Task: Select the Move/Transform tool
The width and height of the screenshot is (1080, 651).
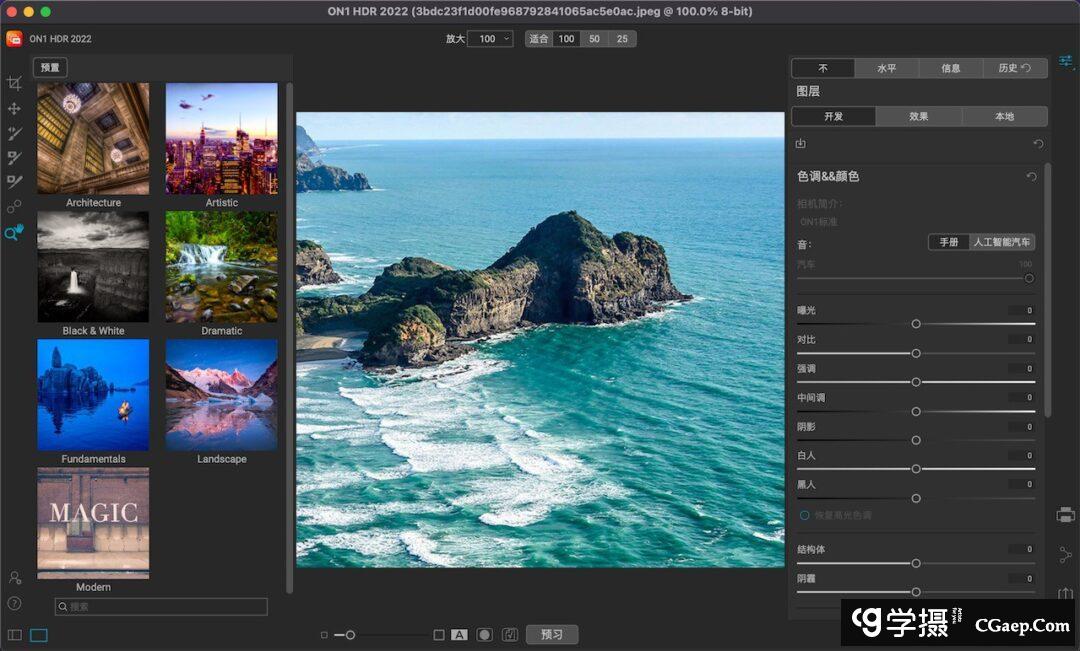Action: click(14, 108)
